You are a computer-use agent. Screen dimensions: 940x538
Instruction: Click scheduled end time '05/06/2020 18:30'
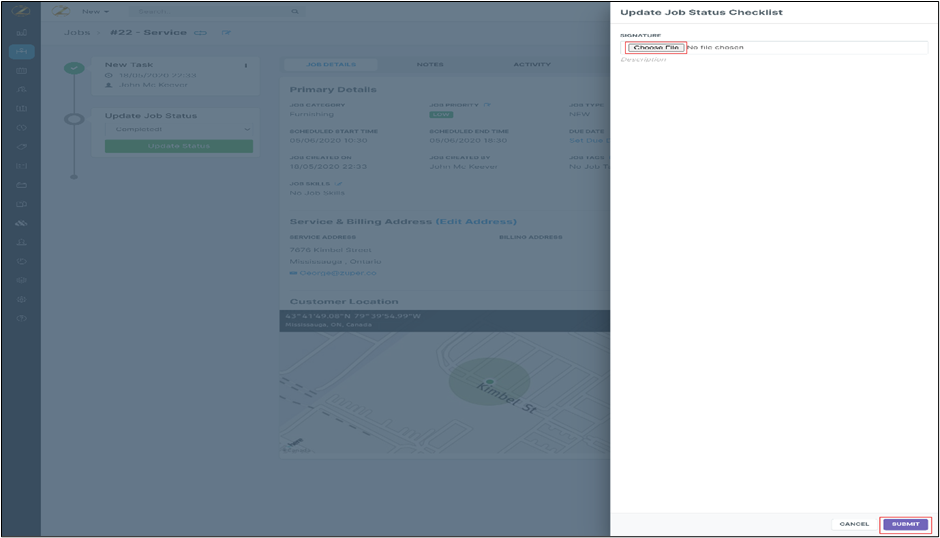pos(468,141)
